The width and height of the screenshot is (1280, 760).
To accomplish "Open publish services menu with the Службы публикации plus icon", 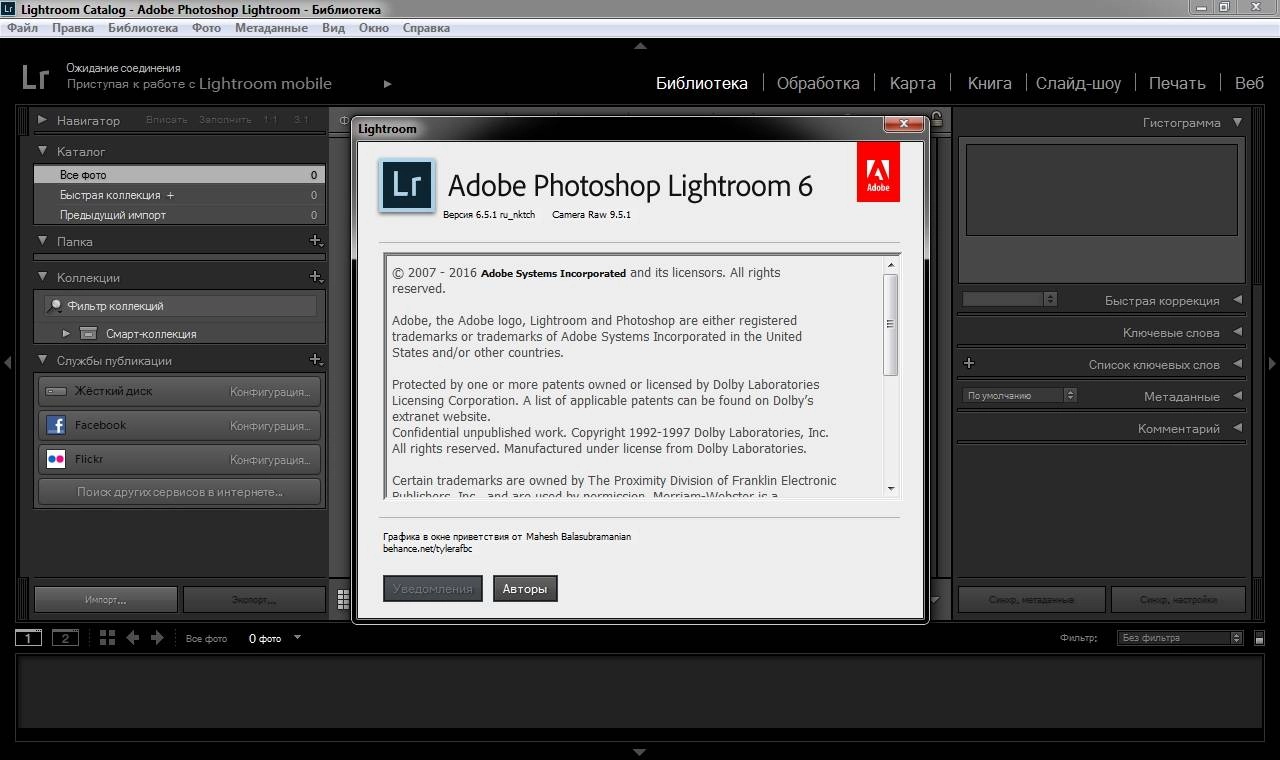I will [x=315, y=360].
